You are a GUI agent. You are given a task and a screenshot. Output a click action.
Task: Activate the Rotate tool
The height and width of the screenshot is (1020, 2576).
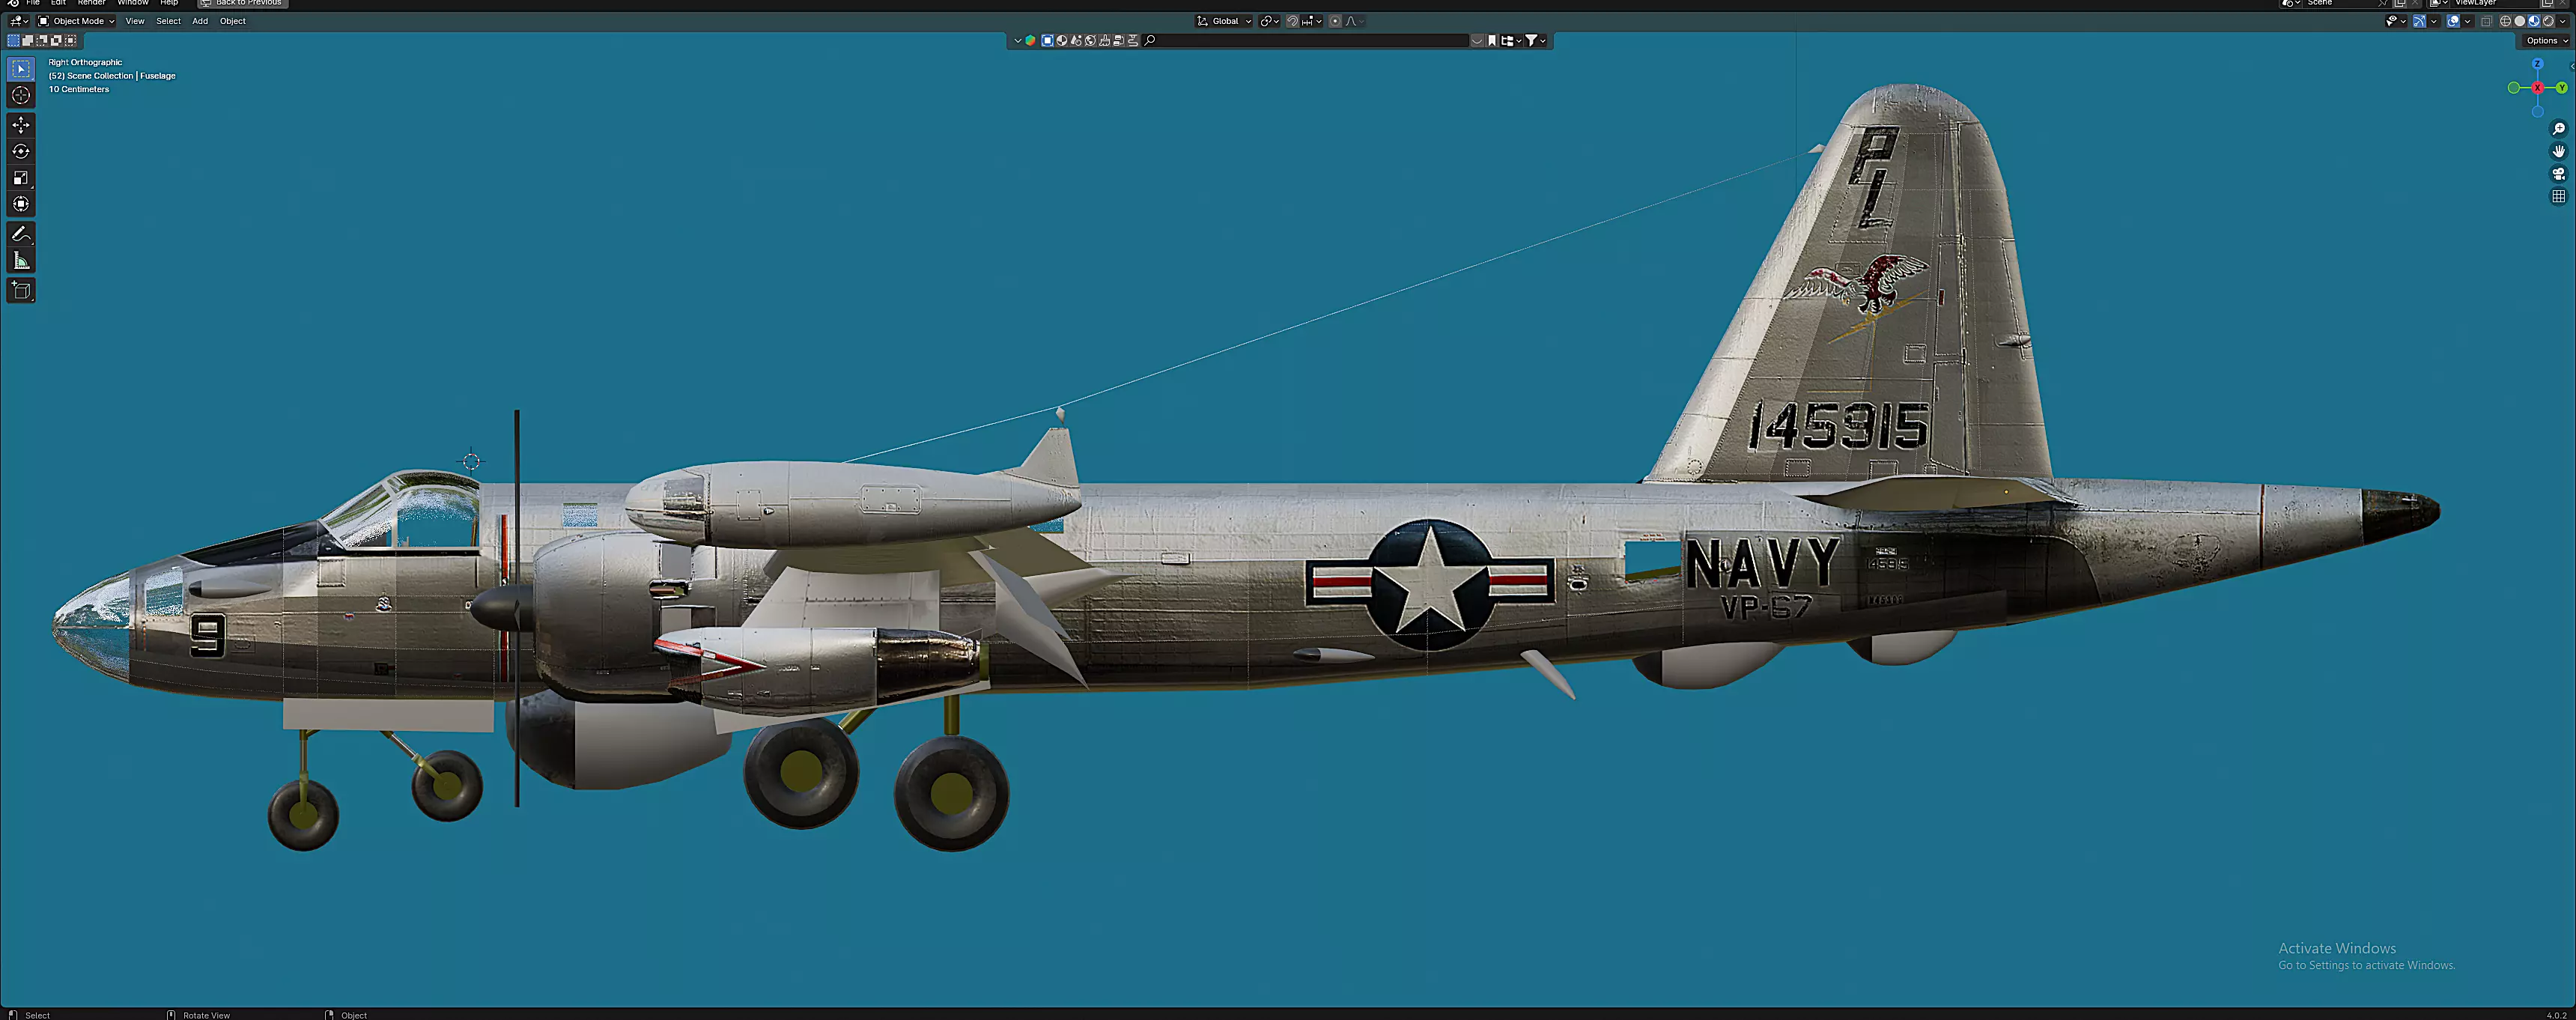coord(21,151)
